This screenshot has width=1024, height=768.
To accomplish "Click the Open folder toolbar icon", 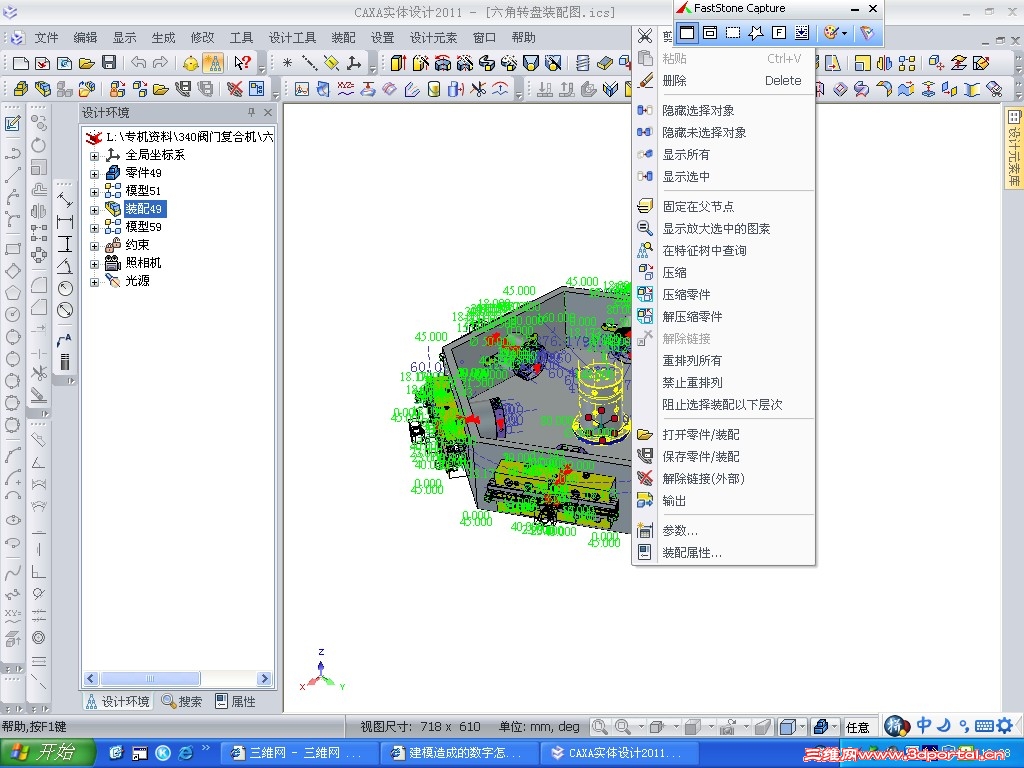I will point(87,63).
